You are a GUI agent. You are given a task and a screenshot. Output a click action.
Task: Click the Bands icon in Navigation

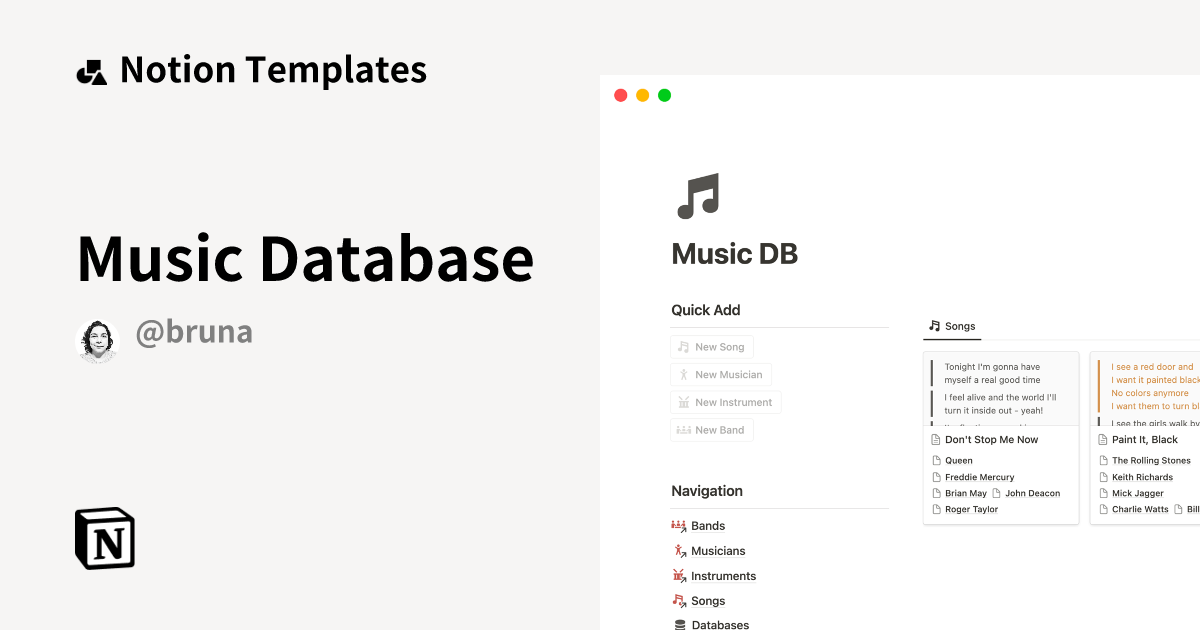[680, 526]
